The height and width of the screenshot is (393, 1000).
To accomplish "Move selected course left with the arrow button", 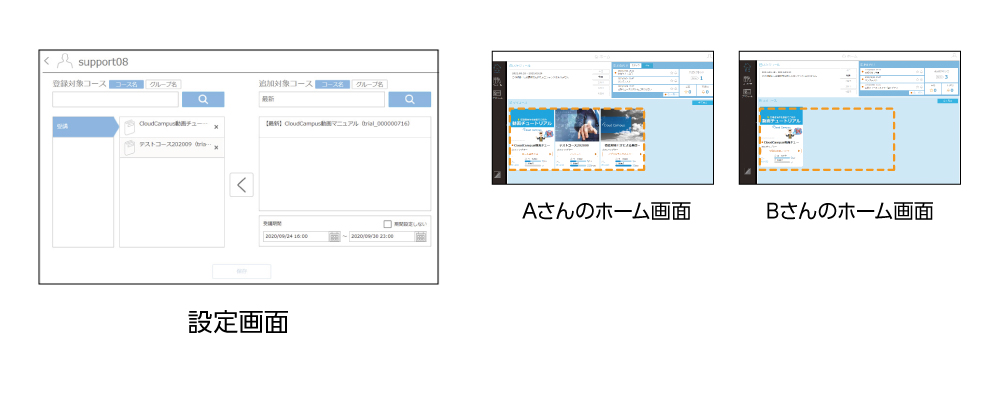I will coord(241,184).
